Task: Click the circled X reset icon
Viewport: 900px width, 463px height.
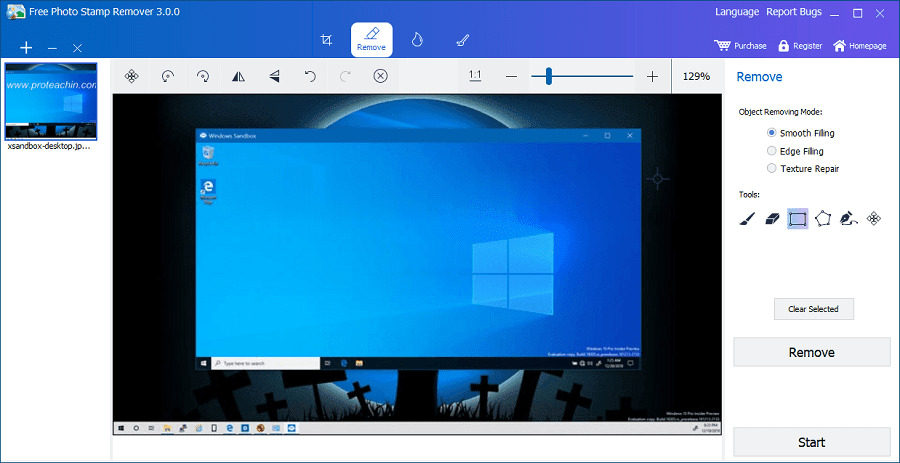Action: coord(381,76)
